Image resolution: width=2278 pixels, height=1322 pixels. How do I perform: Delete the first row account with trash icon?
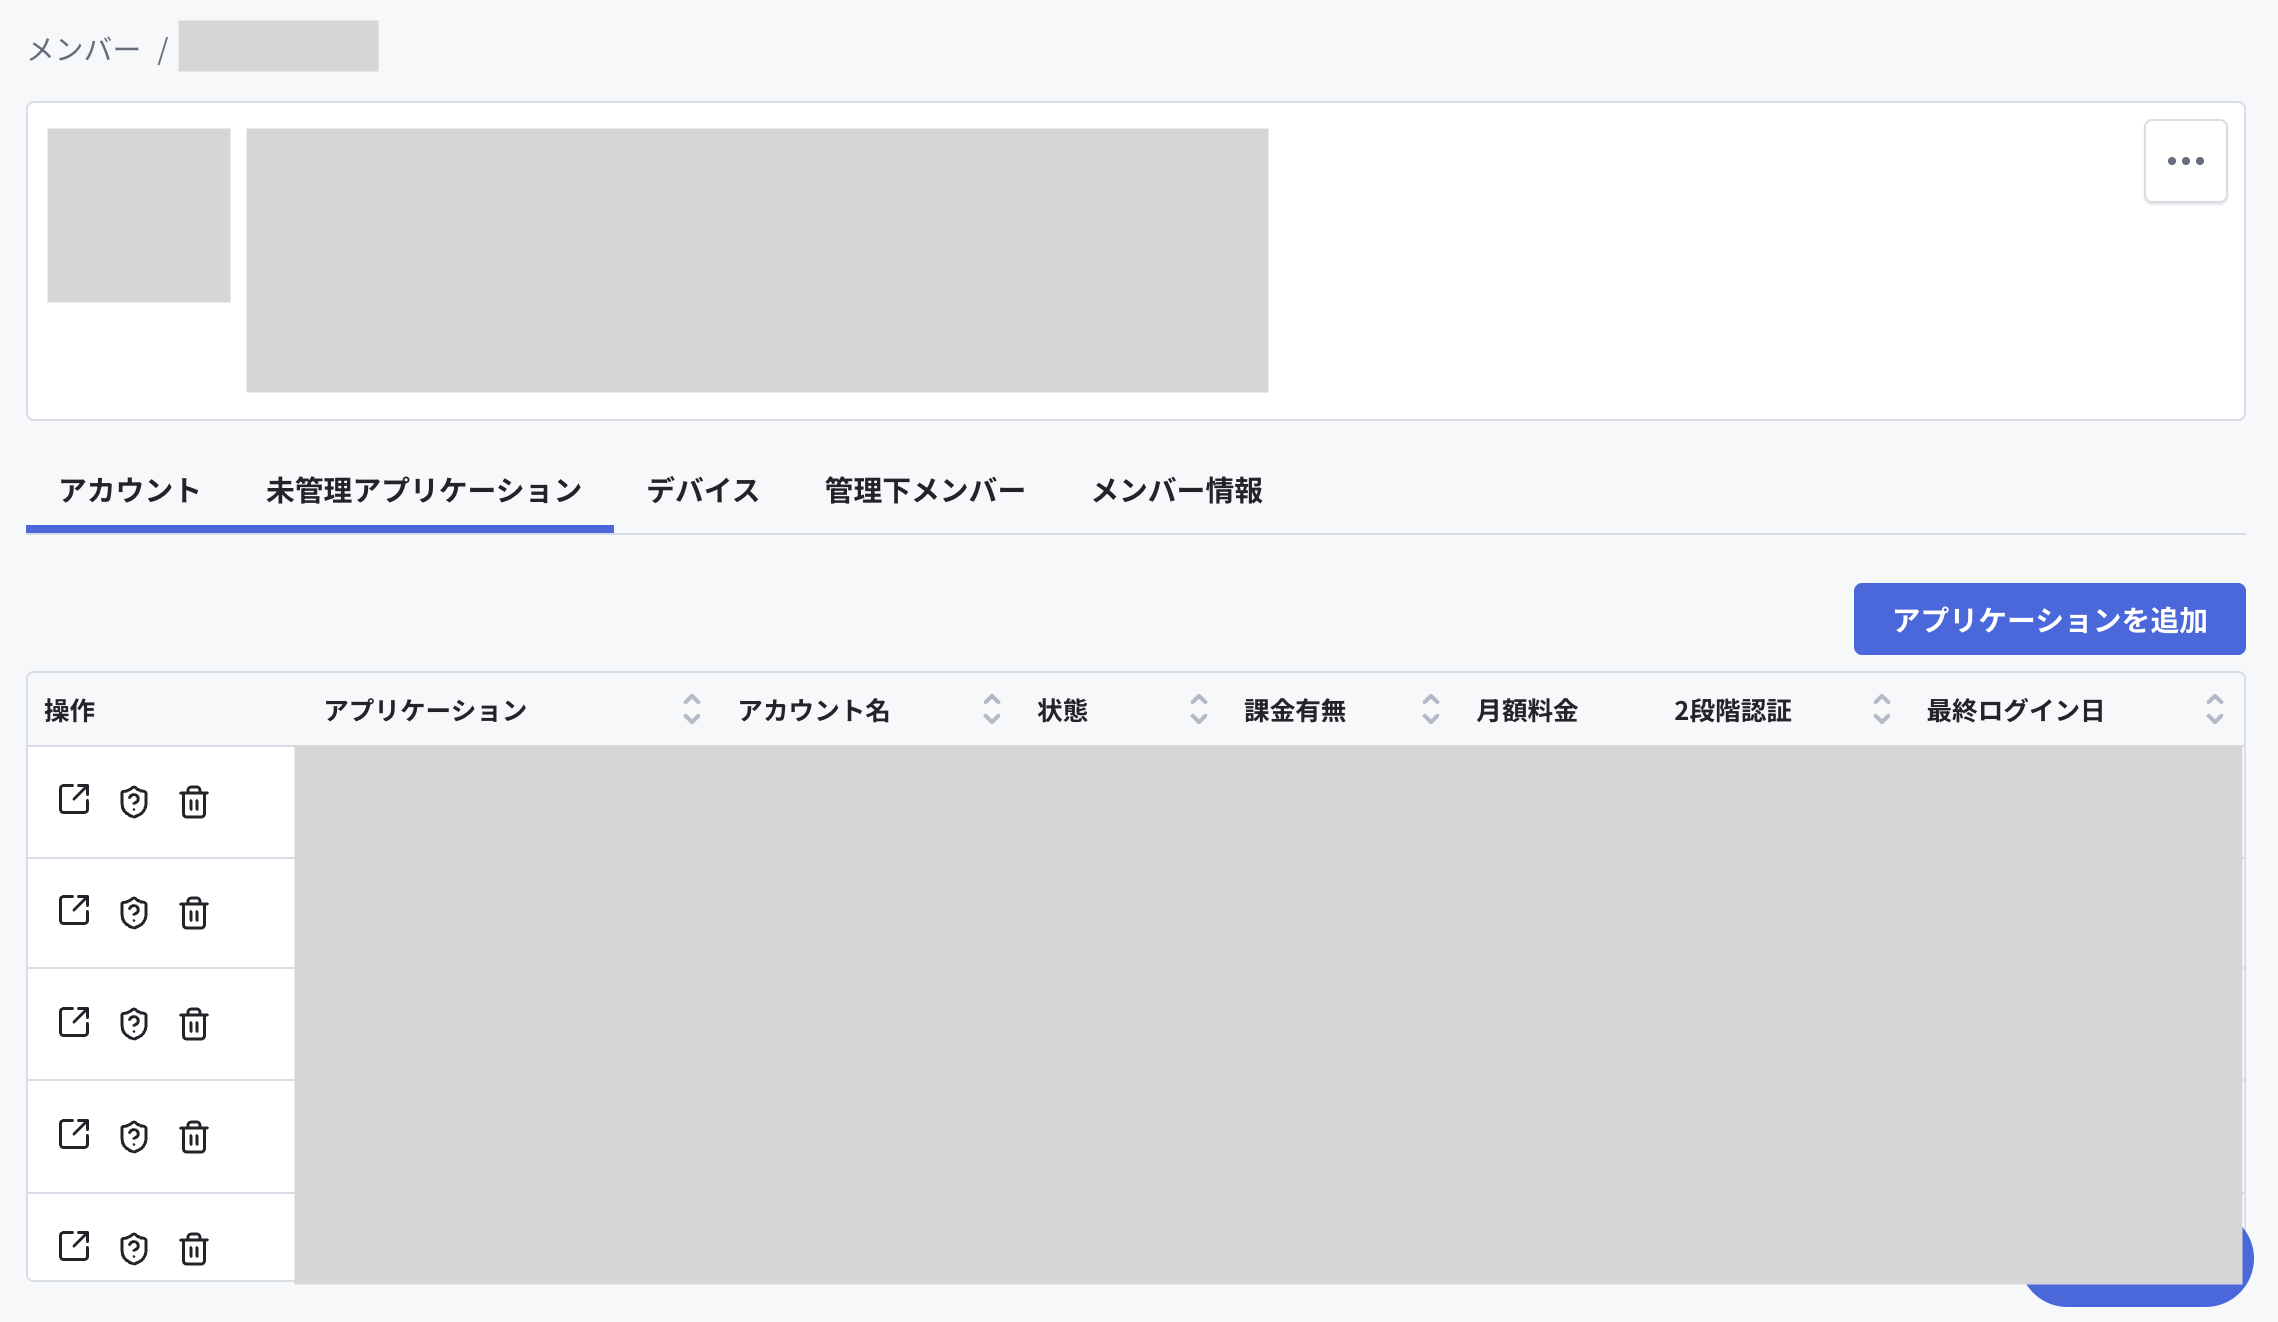tap(194, 802)
